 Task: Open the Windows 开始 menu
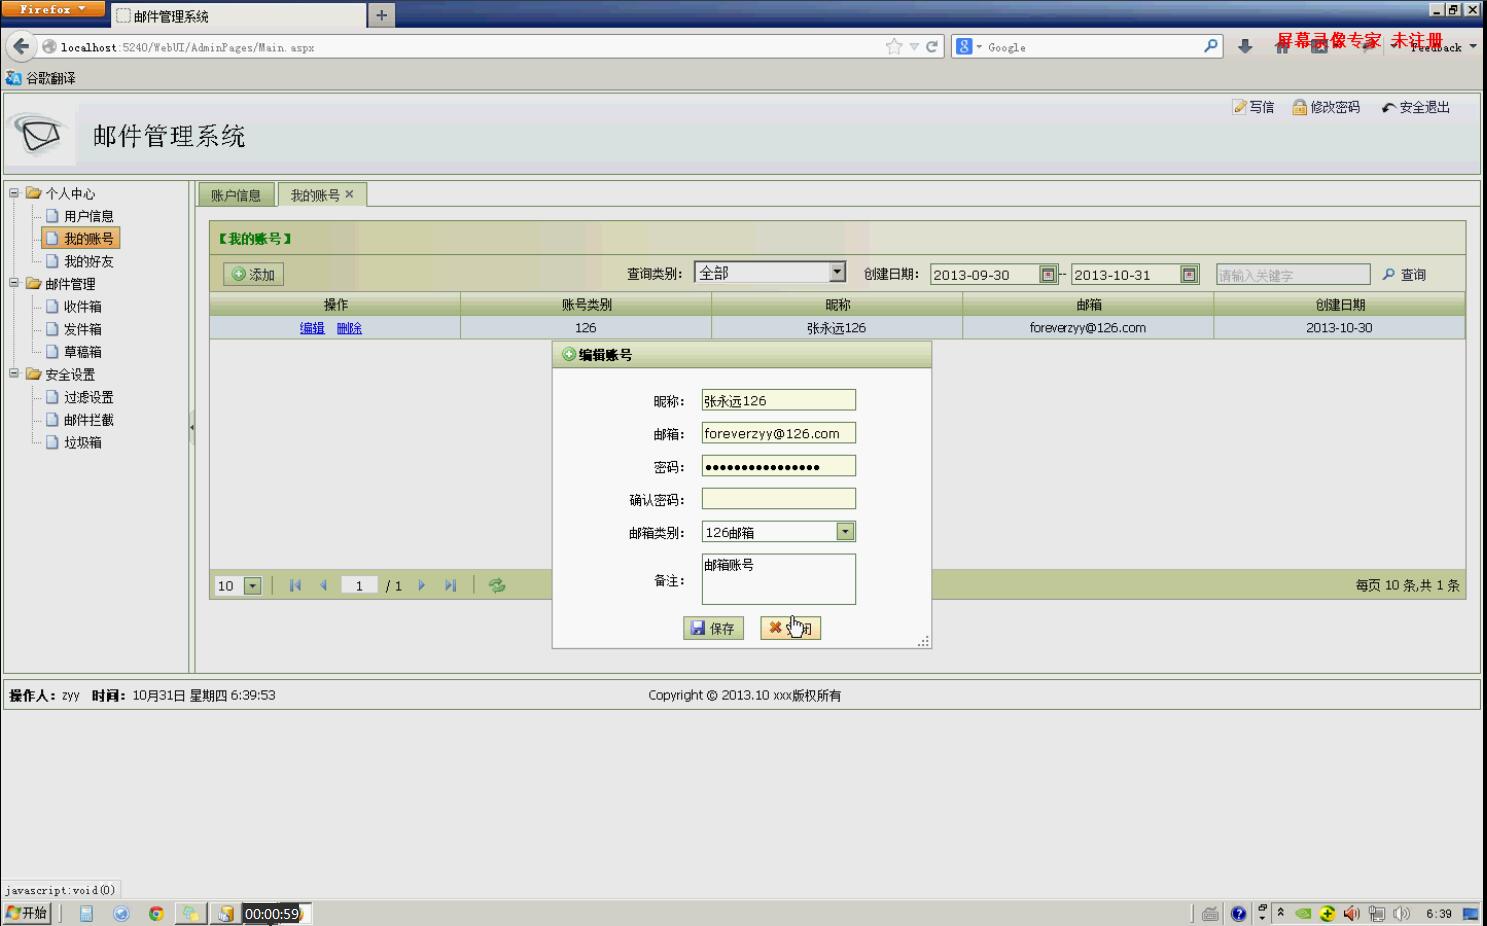(x=27, y=913)
